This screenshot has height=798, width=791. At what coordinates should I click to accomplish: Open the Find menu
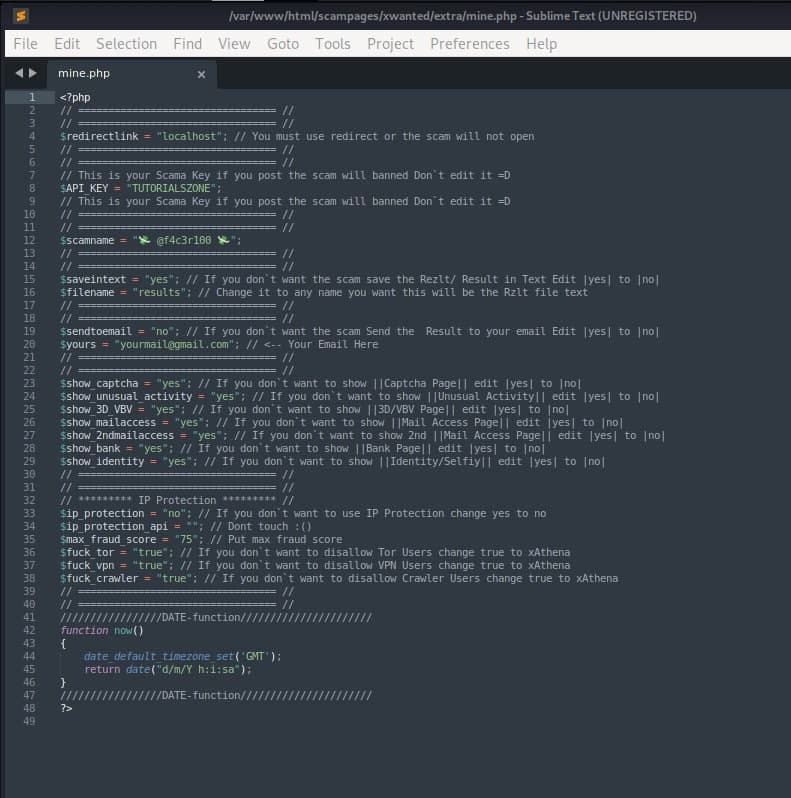coord(187,44)
